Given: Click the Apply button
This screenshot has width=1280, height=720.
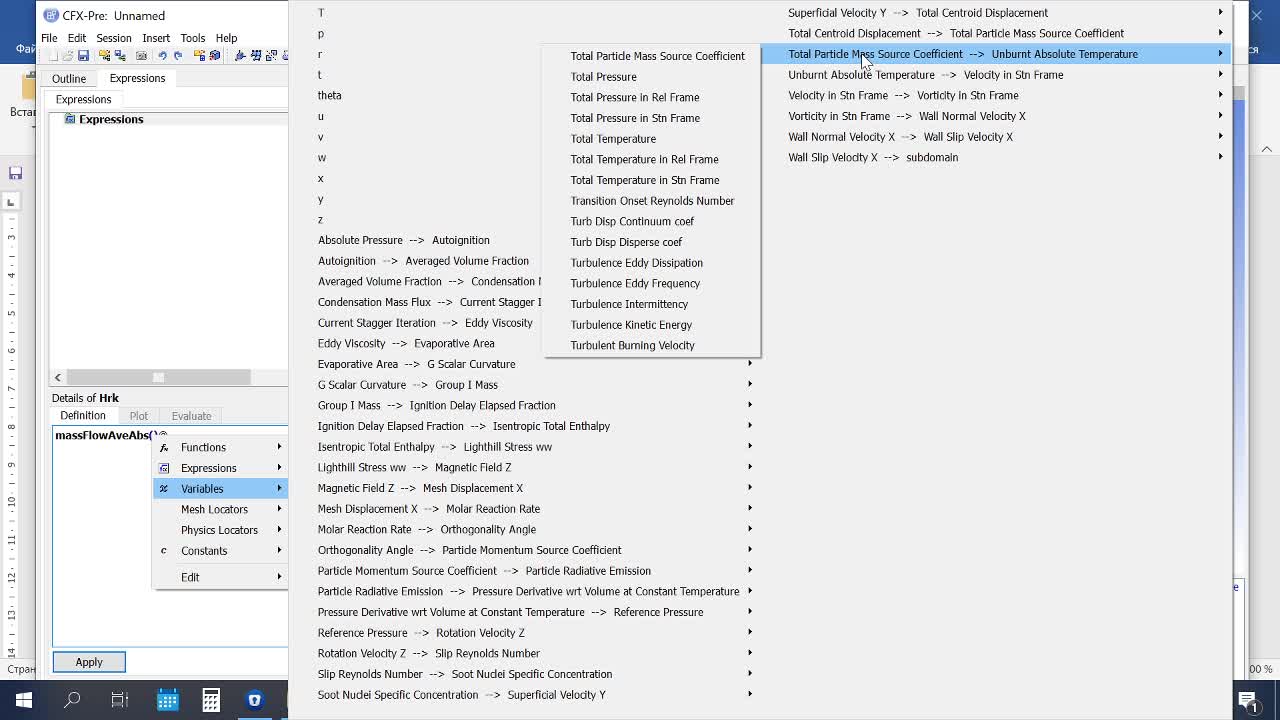Looking at the screenshot, I should [89, 662].
